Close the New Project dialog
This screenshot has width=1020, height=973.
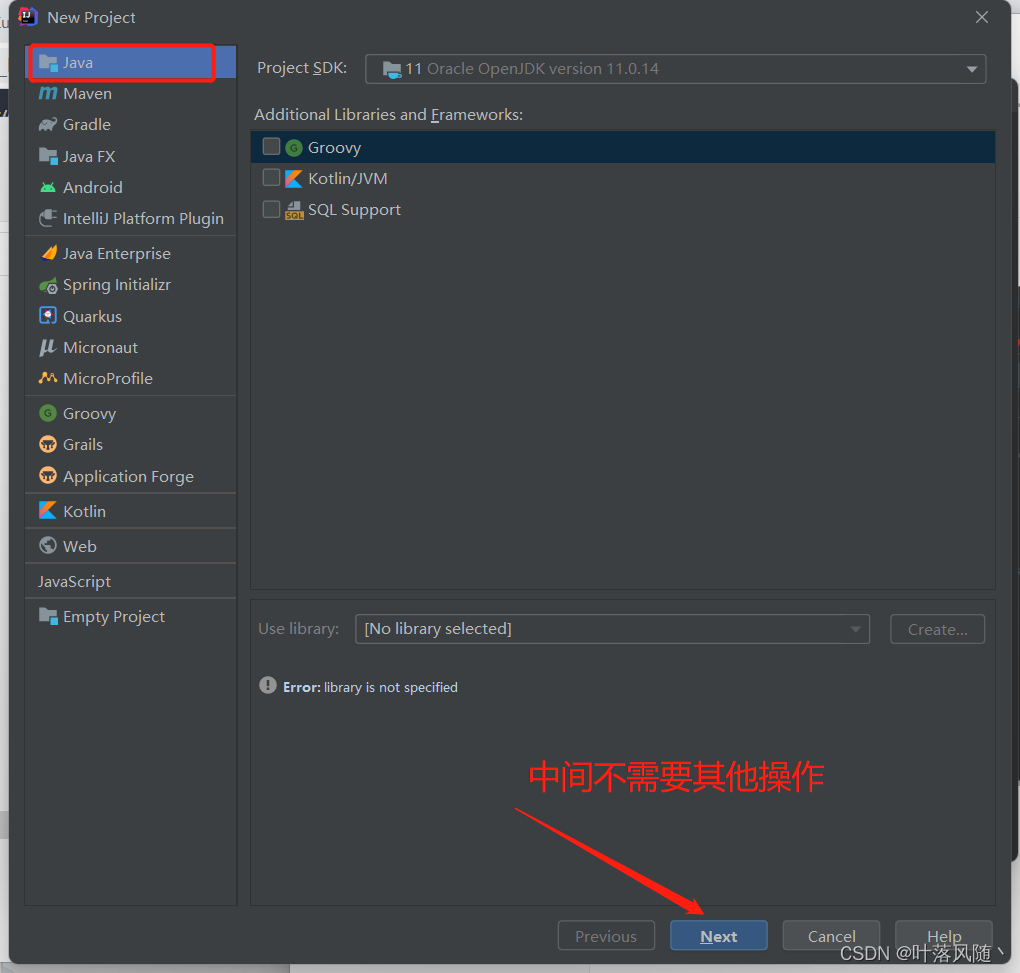pos(982,17)
